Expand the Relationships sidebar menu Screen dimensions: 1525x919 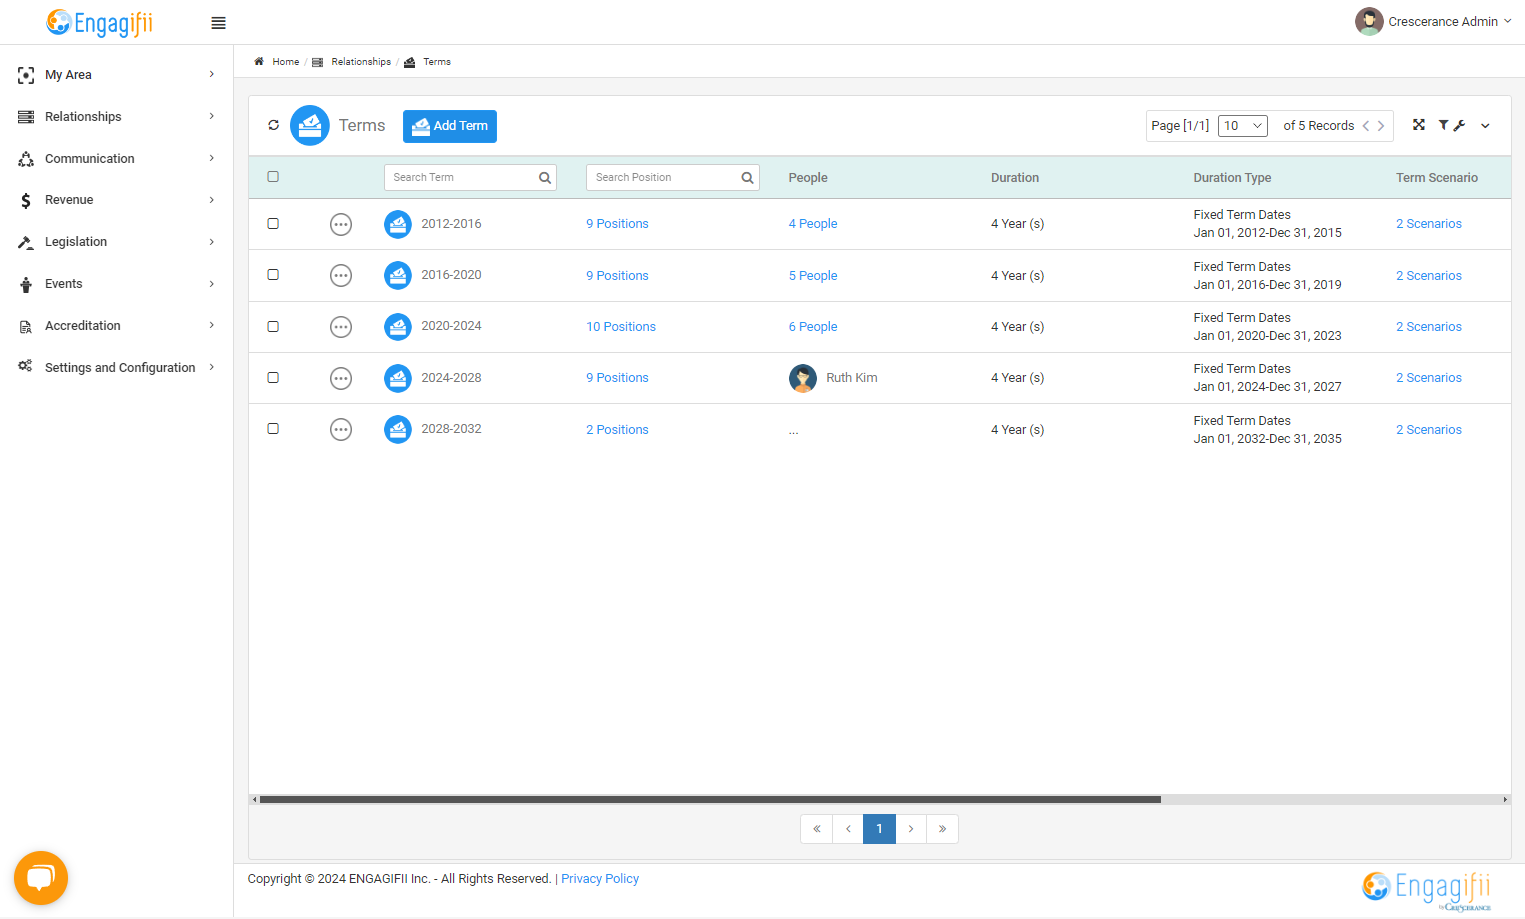coord(117,117)
